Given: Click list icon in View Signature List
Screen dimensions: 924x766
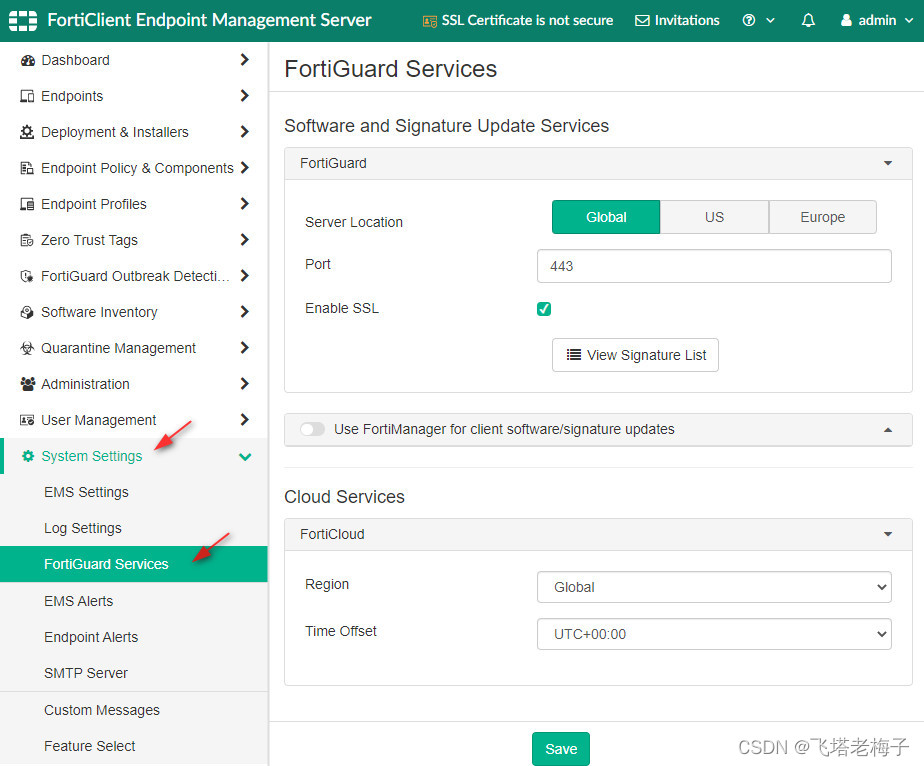Looking at the screenshot, I should pyautogui.click(x=573, y=355).
